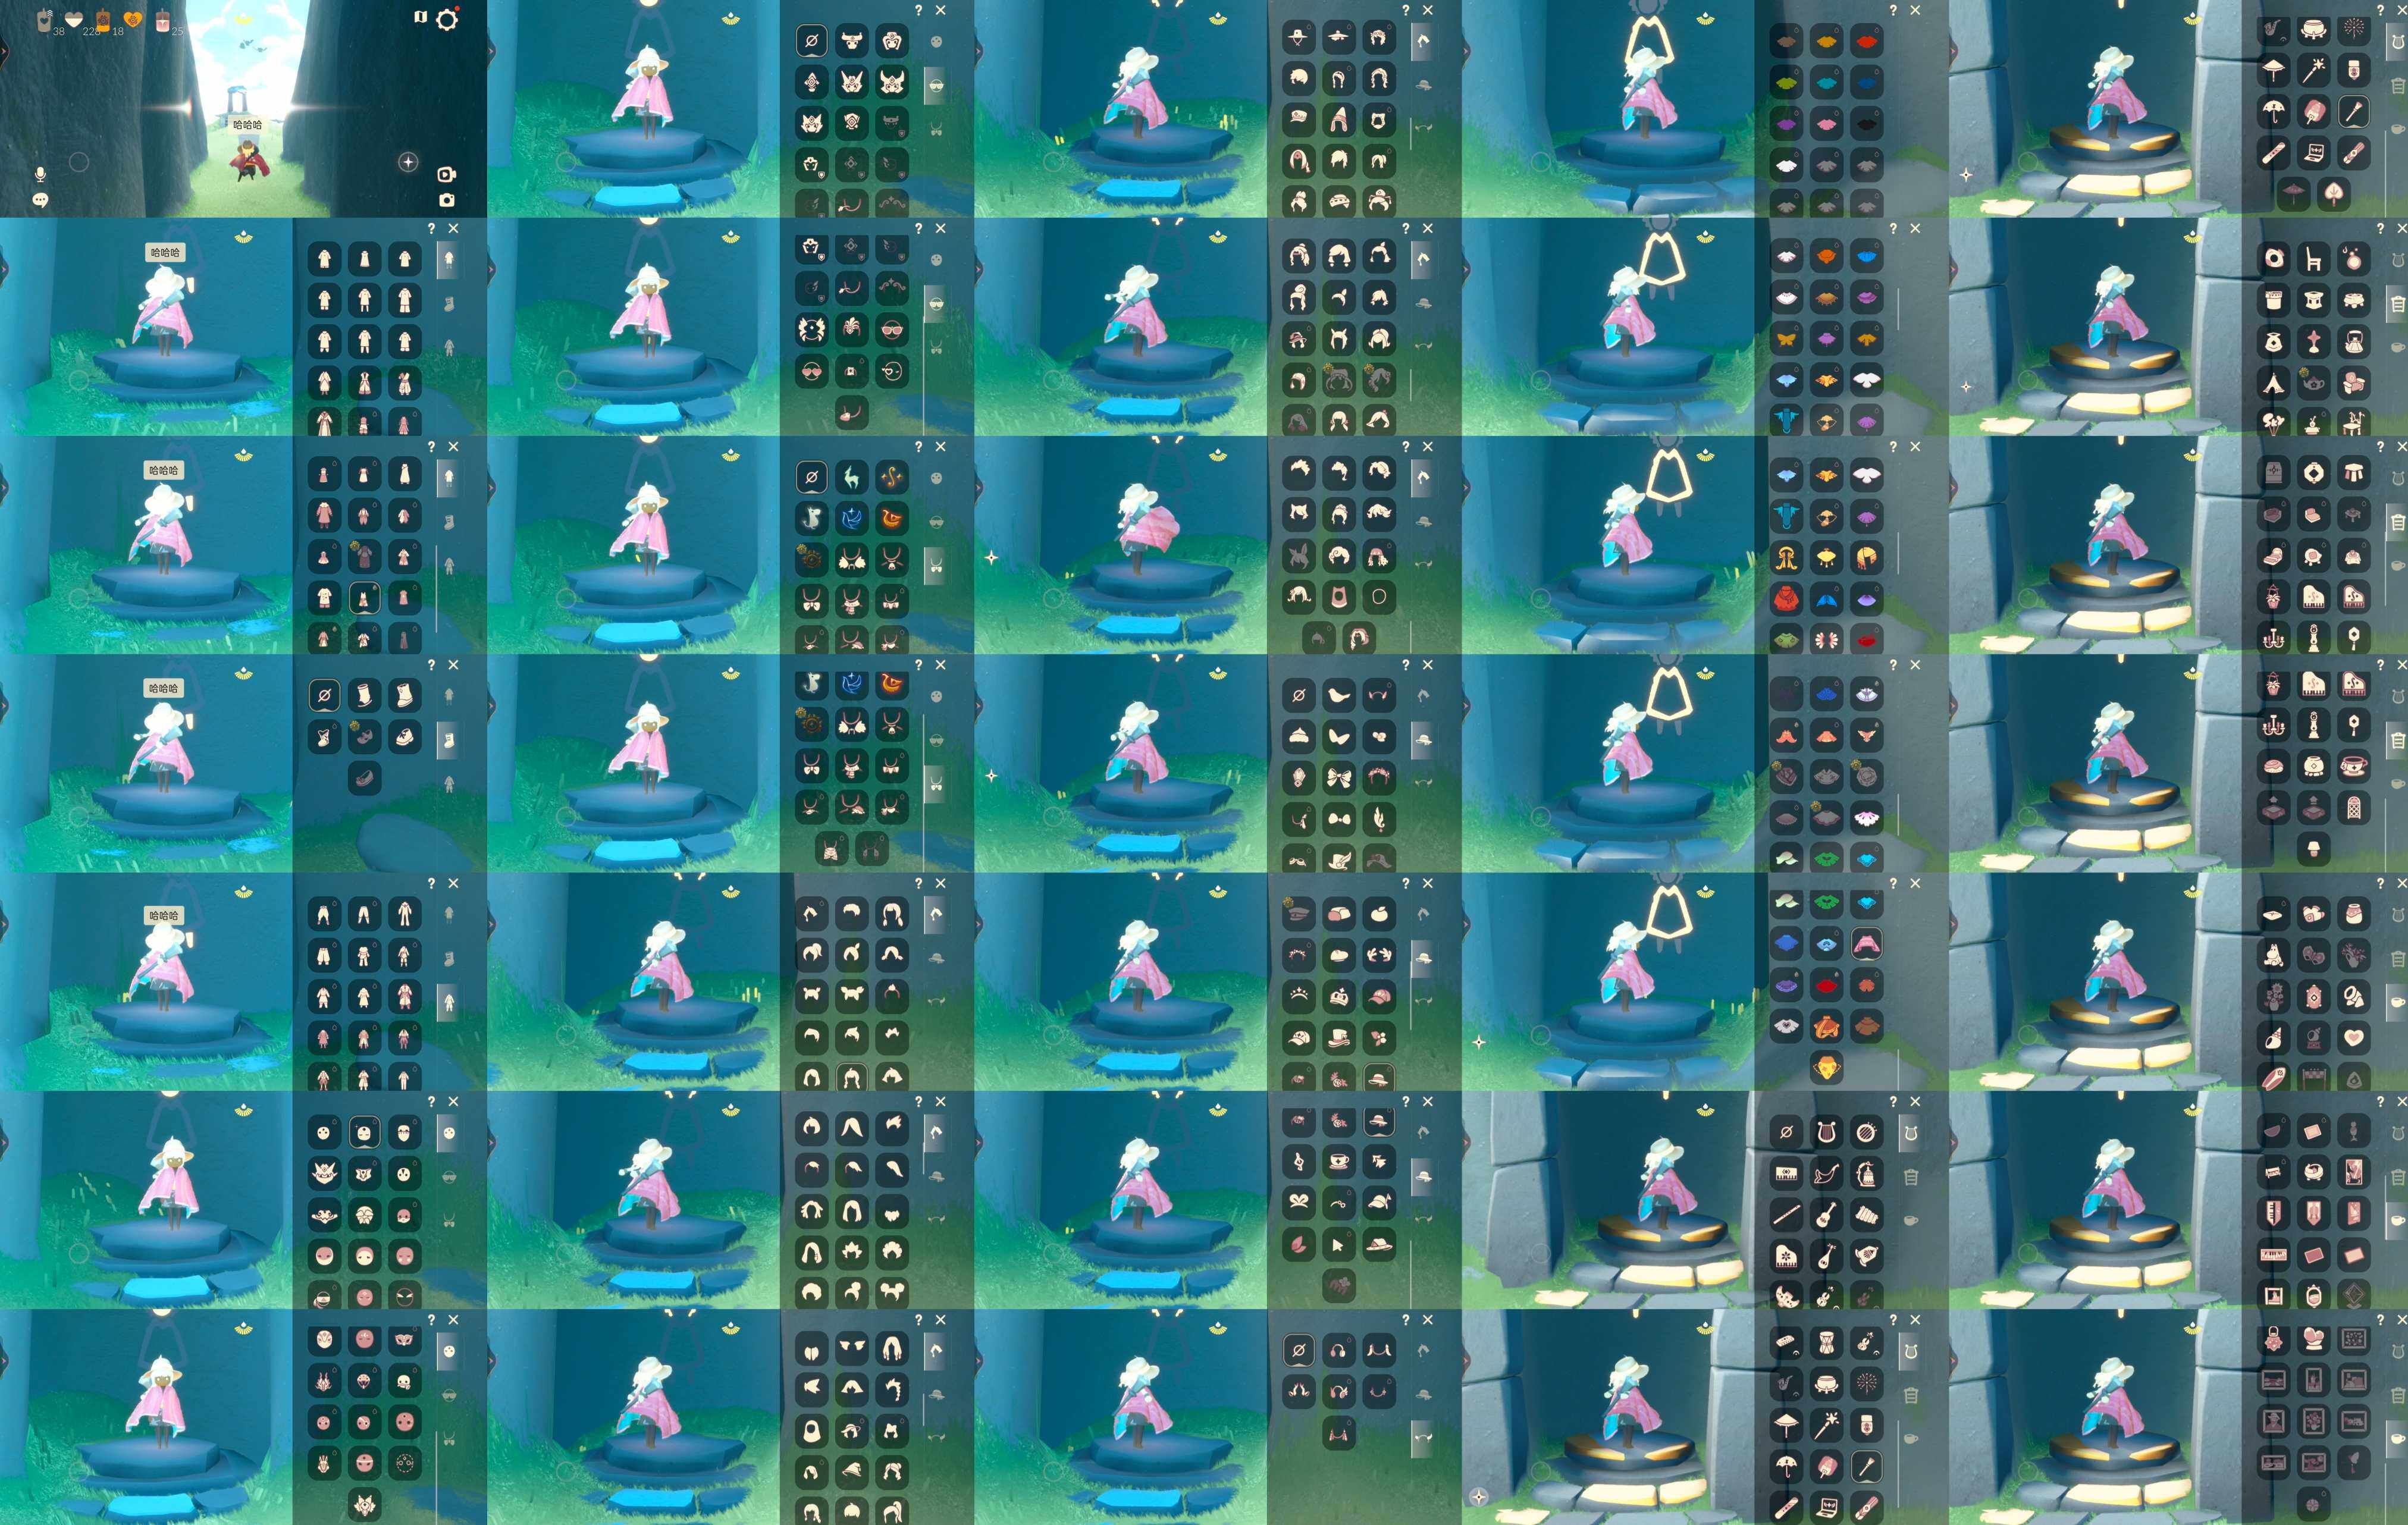The height and width of the screenshot is (1525, 2408).
Task: Choose the empty option beside the llama pendant
Action: (811, 477)
